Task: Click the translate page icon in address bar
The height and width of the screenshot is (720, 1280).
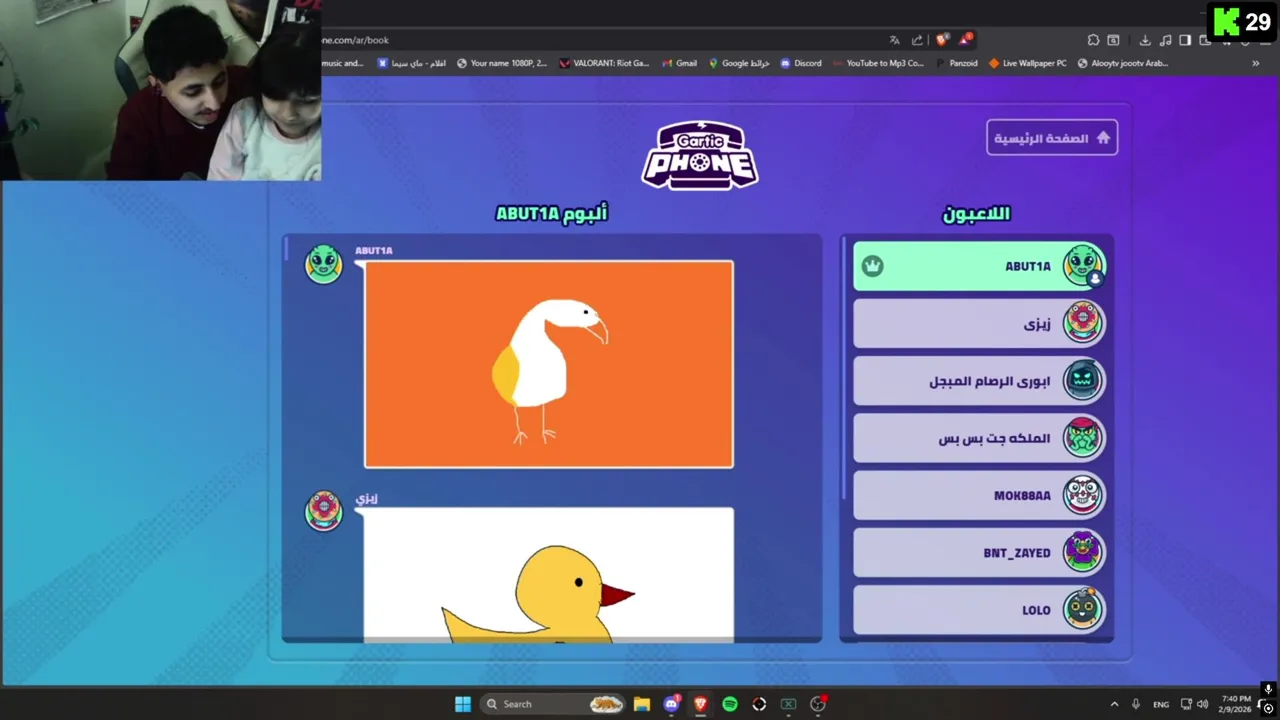Action: [894, 40]
